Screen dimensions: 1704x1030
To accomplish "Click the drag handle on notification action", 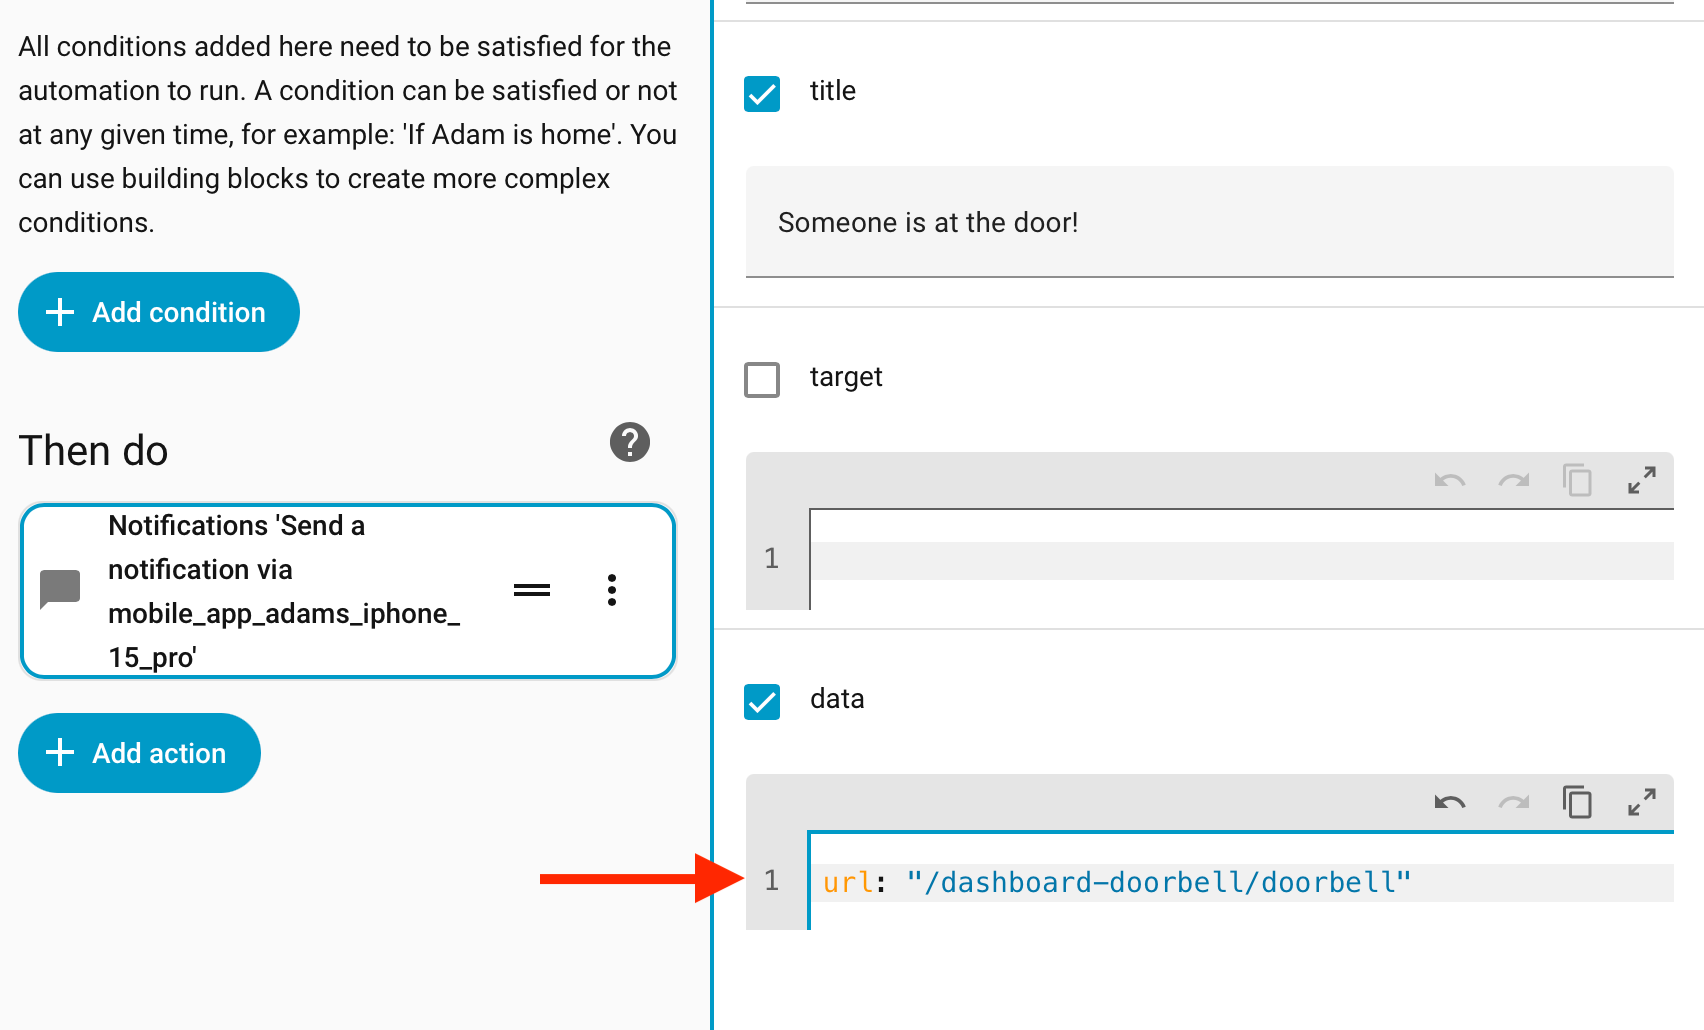I will tap(532, 590).
